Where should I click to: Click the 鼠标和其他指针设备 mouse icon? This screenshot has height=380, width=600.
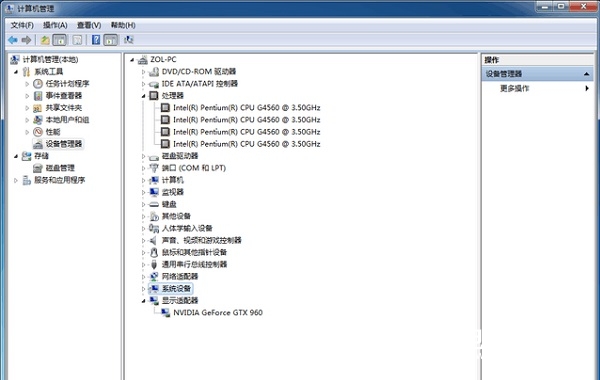coord(154,253)
